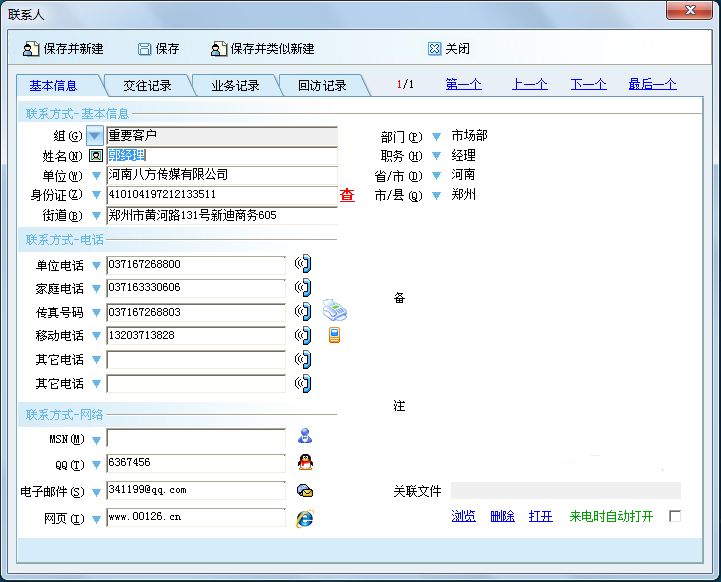Click the email envelope icon beside 电子邮件

[305, 490]
